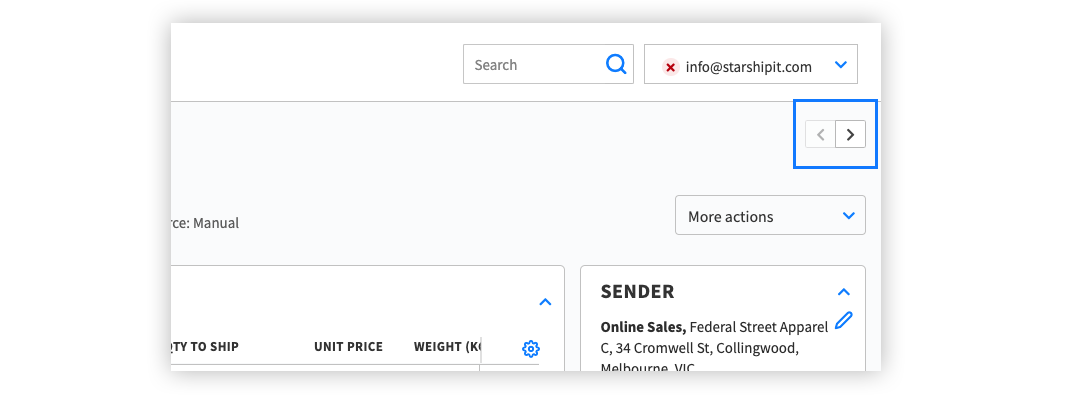Viewport: 1069px width, 398px height.
Task: Click the red x status icon beside the email
Action: pos(671,67)
